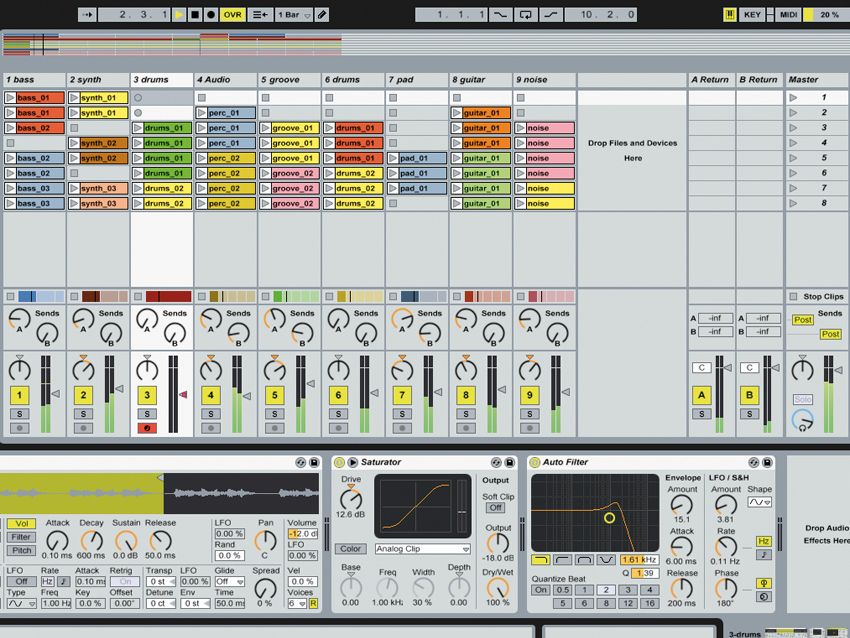Set Quantize Beat to 16 in Auto Filter
Viewport: 850px width, 638px height.
(x=649, y=602)
